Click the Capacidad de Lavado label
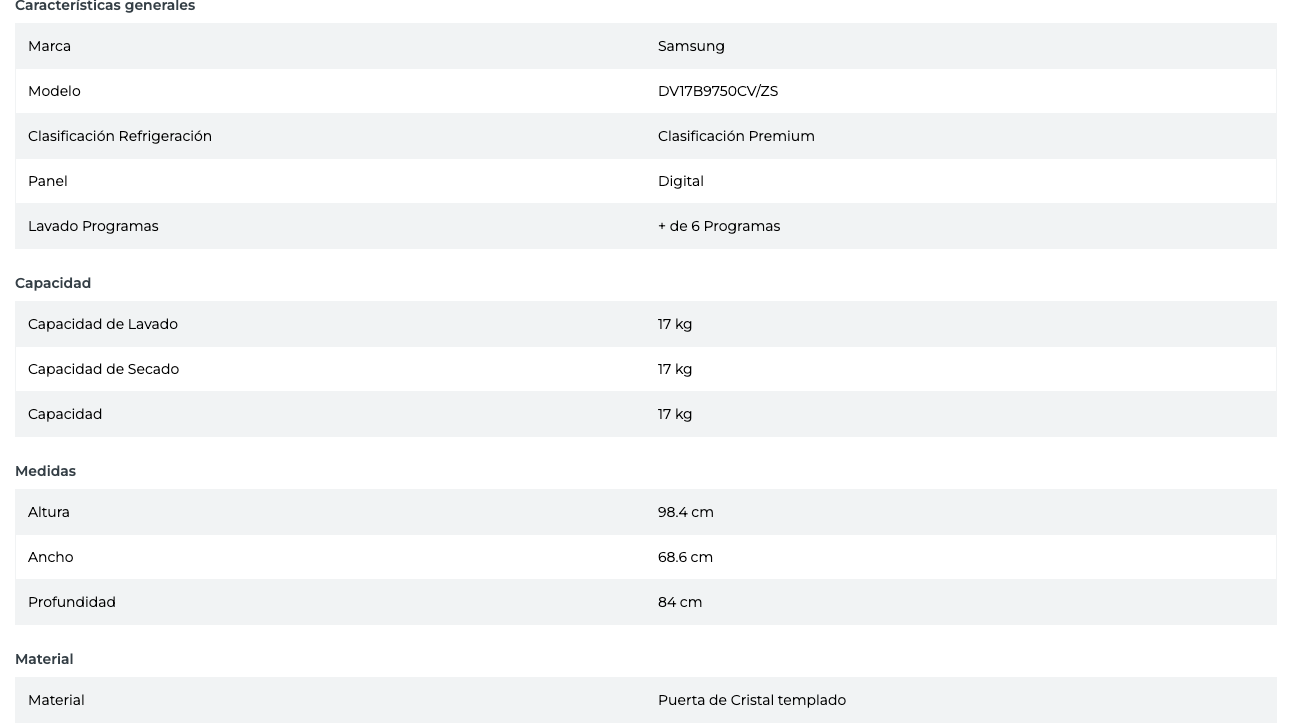 pos(103,324)
